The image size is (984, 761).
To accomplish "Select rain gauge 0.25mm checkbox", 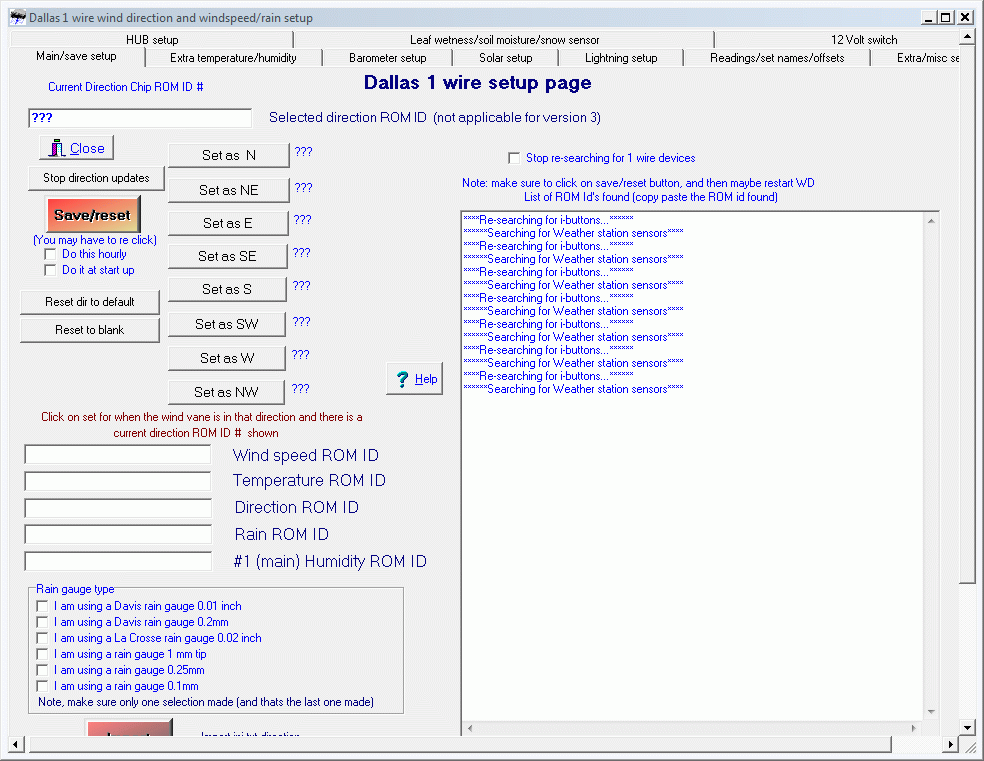I will coord(42,670).
